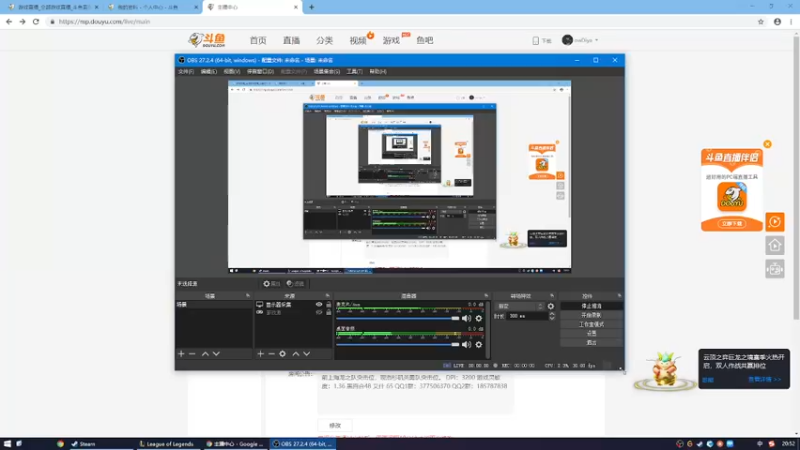Click Studio Mode button in Controls

point(591,324)
